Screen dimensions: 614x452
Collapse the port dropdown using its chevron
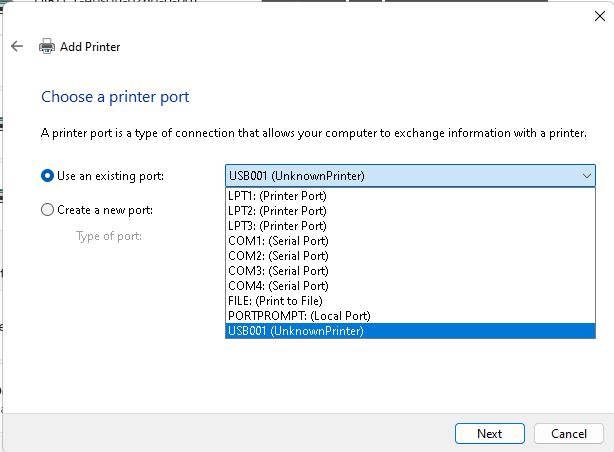[585, 176]
